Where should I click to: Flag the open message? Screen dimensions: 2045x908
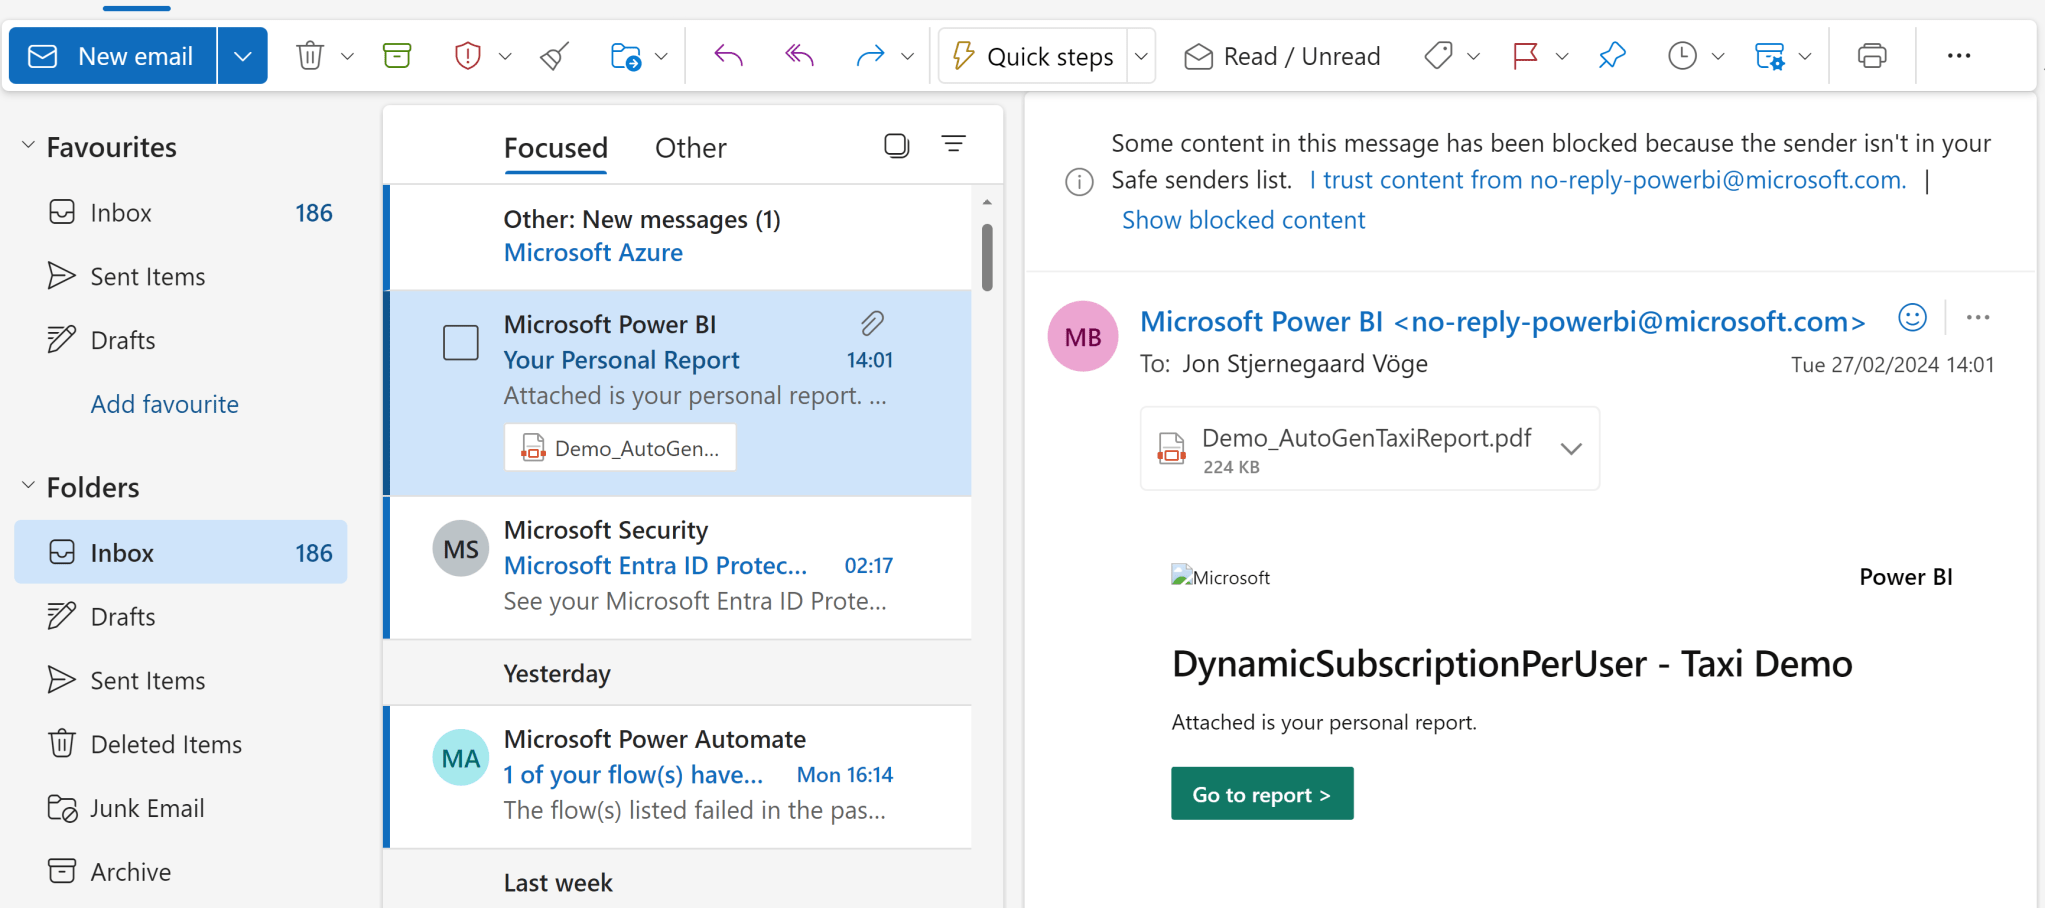[x=1526, y=55]
